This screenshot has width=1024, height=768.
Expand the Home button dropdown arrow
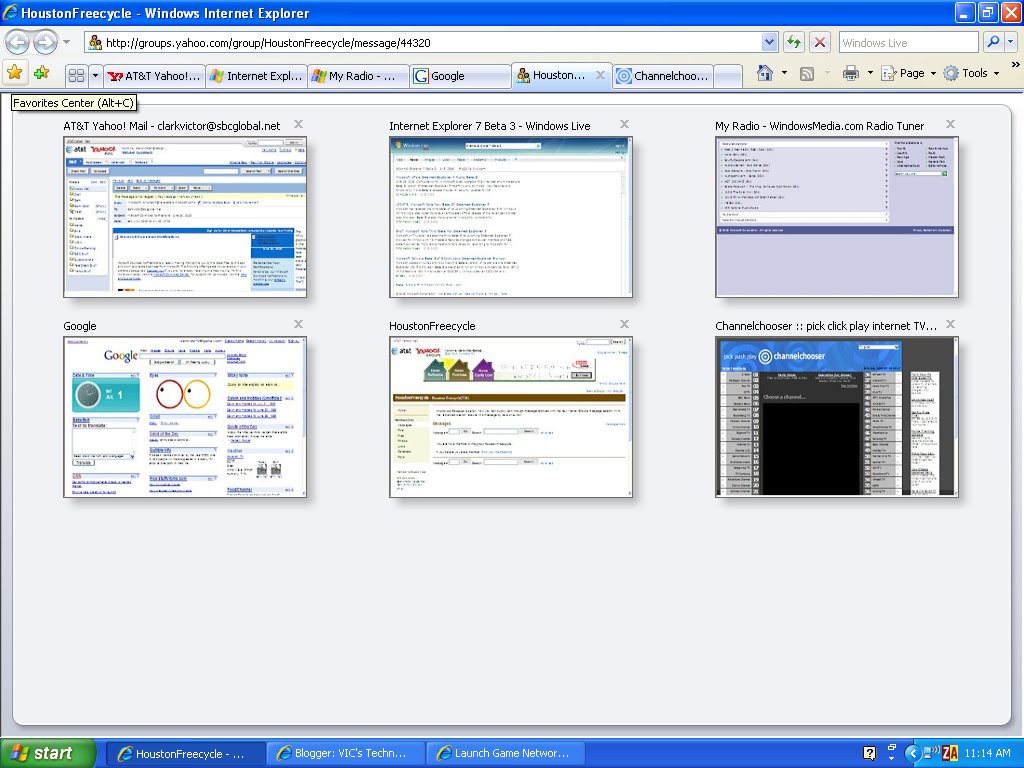tap(784, 73)
